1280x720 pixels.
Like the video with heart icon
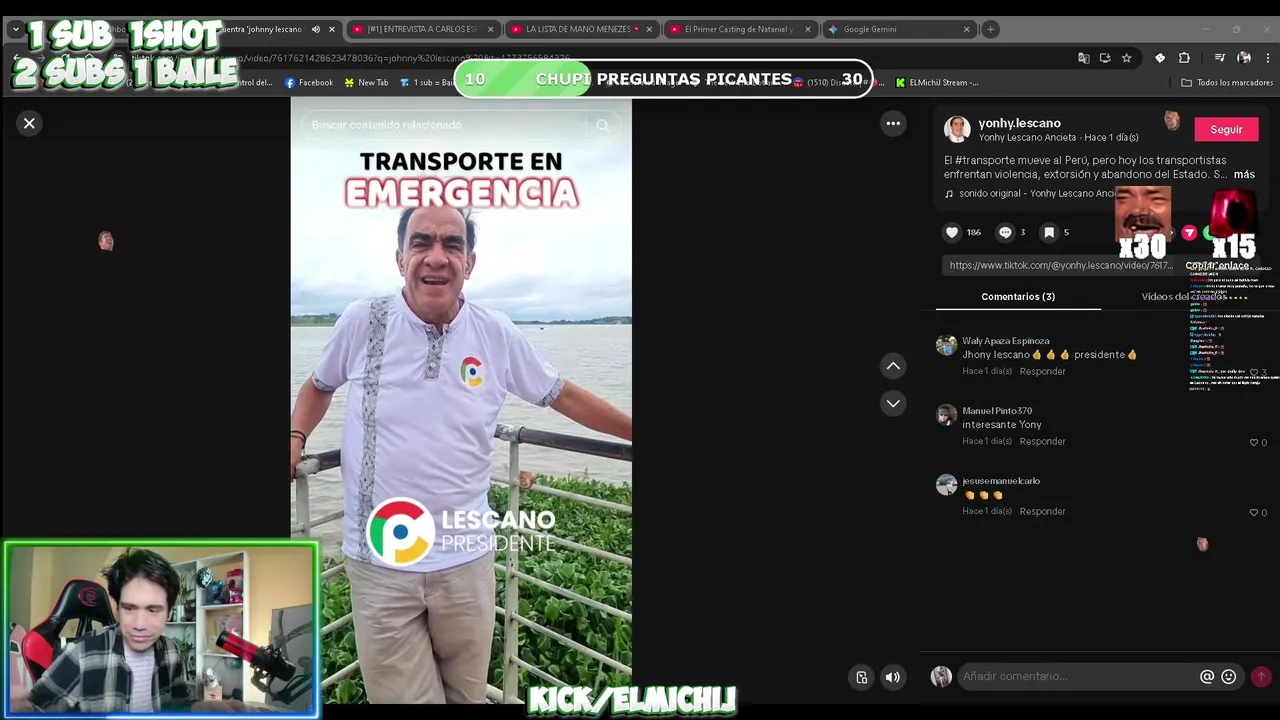point(952,232)
